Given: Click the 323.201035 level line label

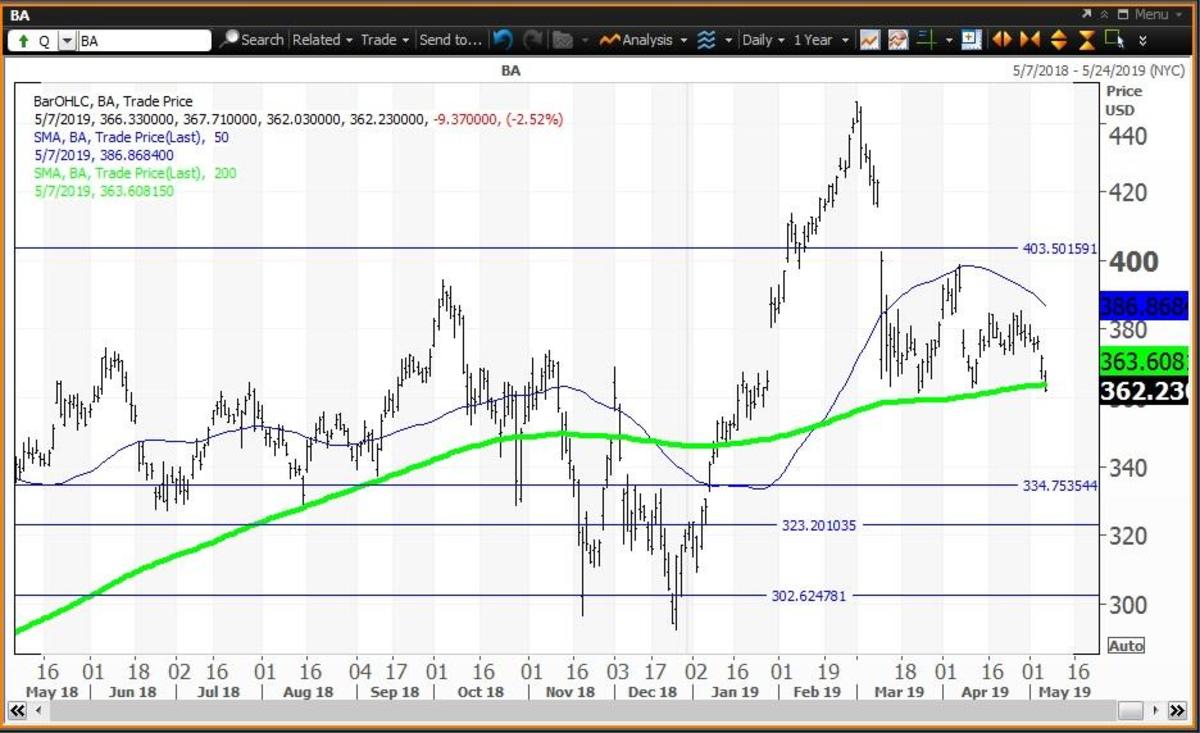Looking at the screenshot, I should pos(819,525).
